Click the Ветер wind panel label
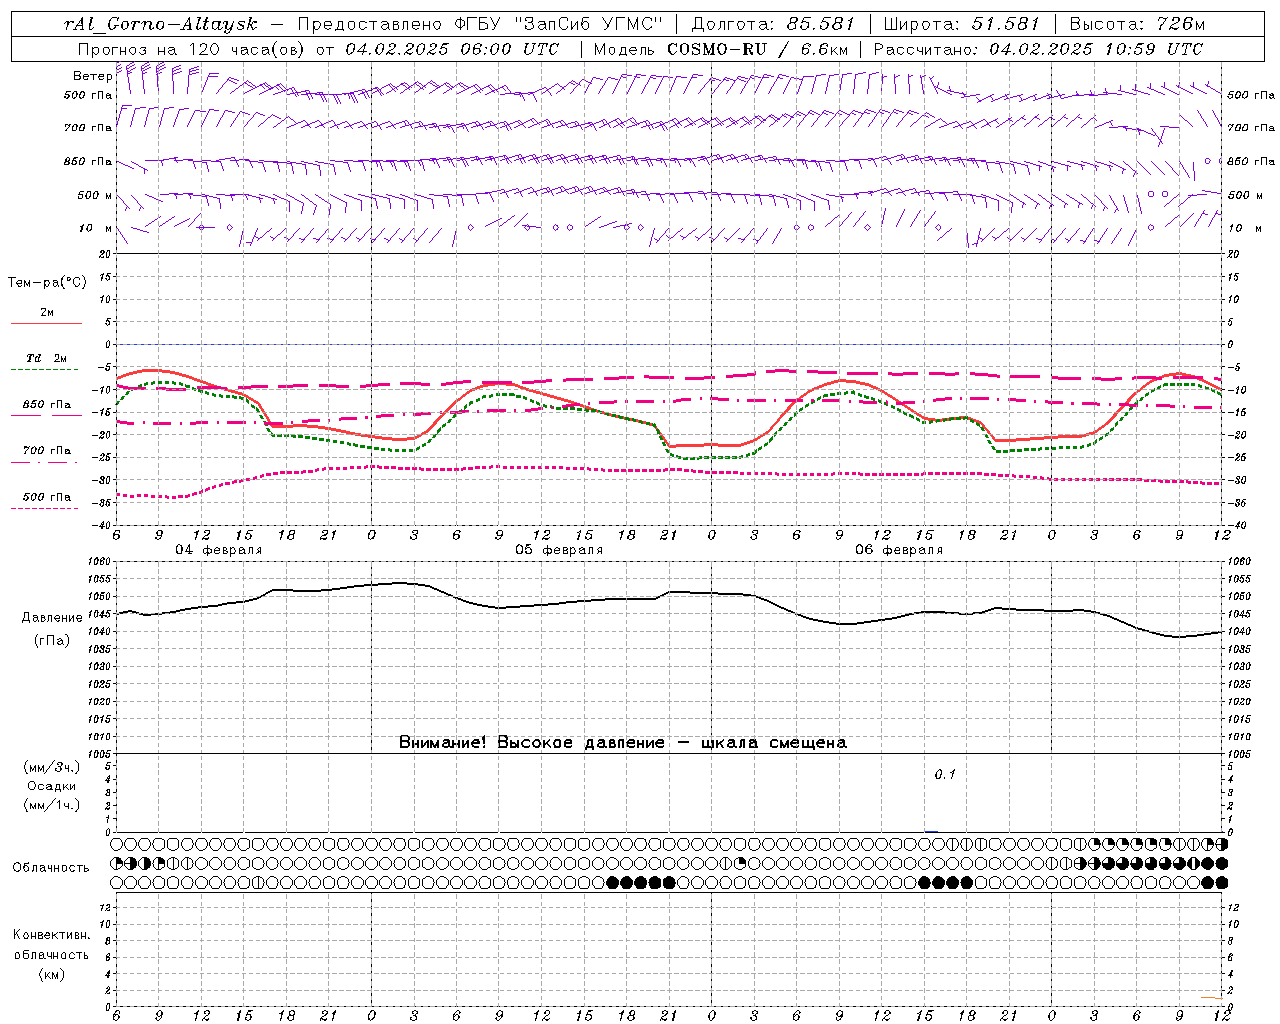 coord(92,76)
